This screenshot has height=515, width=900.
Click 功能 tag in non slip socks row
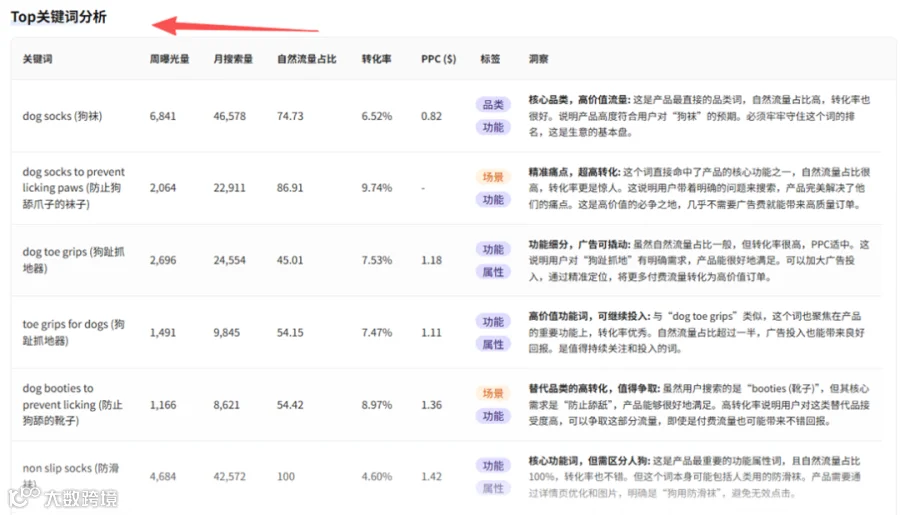(x=493, y=466)
